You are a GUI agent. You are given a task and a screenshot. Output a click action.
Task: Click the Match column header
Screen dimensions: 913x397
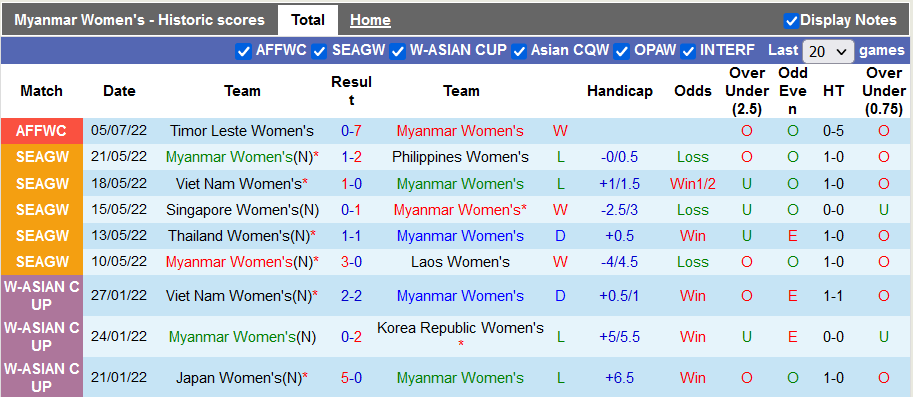coord(41,91)
